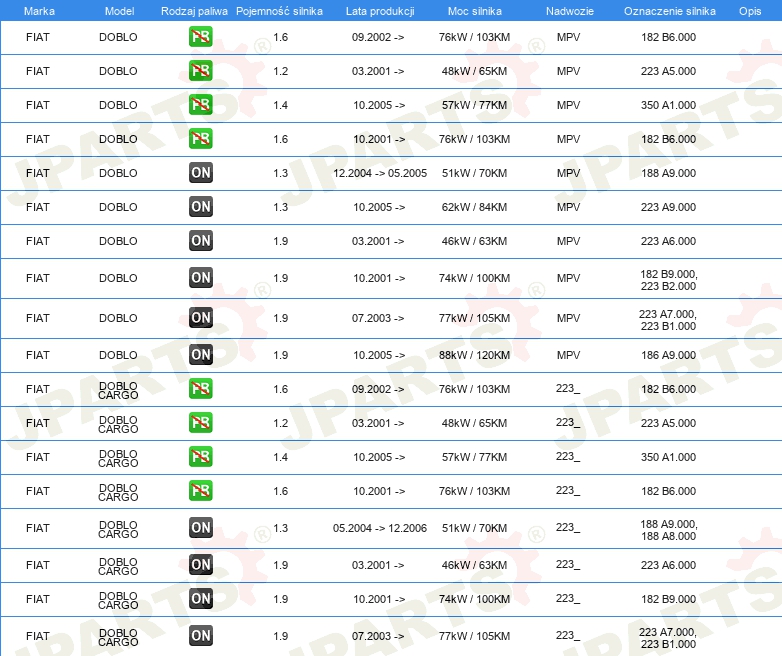
Task: Select the ON diesel icon for DOBLO CARGO 77kW / 105KM
Action: point(200,636)
